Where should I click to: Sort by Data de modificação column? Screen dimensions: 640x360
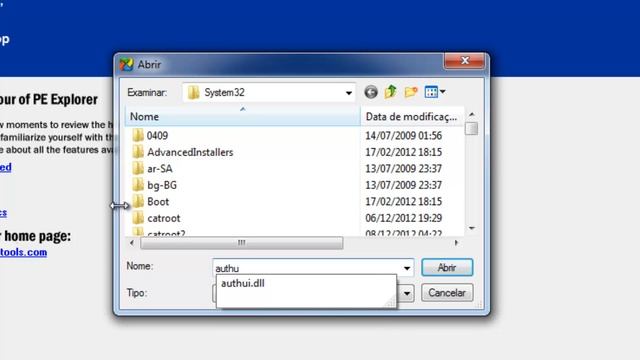coord(412,117)
